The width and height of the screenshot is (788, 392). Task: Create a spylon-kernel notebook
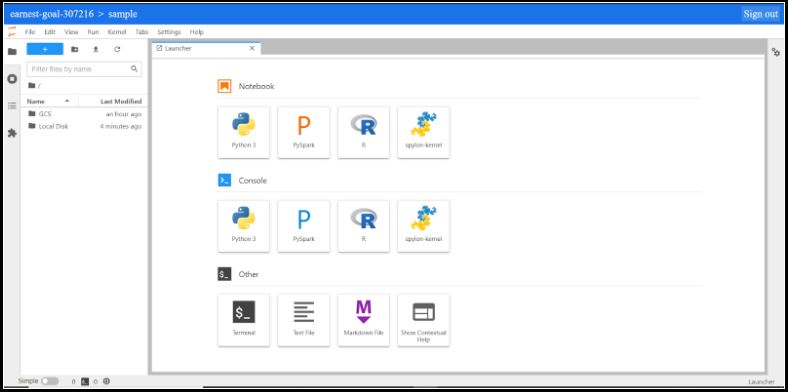(x=424, y=132)
